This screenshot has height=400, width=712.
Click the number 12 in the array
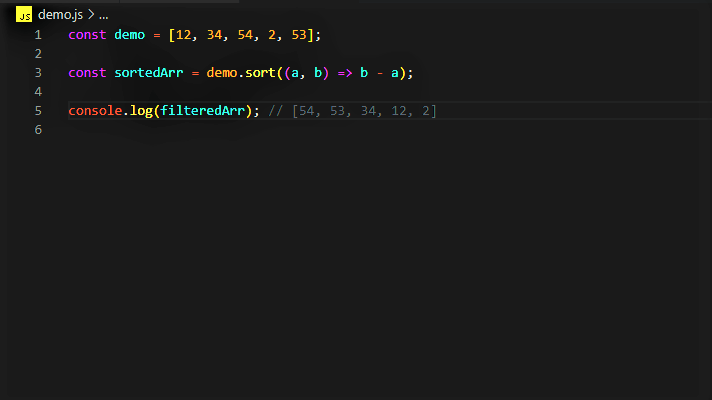pyautogui.click(x=183, y=35)
